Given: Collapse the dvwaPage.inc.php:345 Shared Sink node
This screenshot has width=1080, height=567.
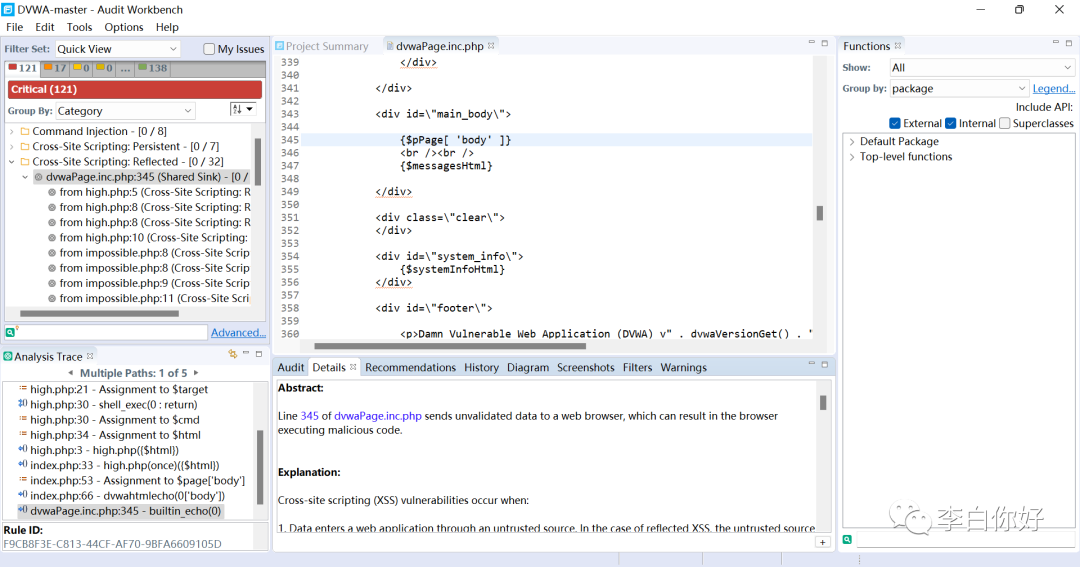Looking at the screenshot, I should click(x=25, y=176).
